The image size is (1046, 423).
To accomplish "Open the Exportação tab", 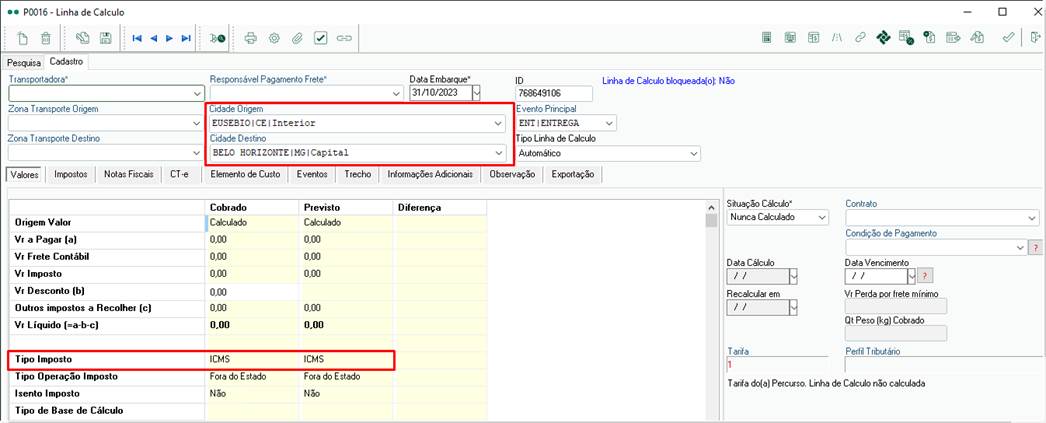I will coord(573,174).
